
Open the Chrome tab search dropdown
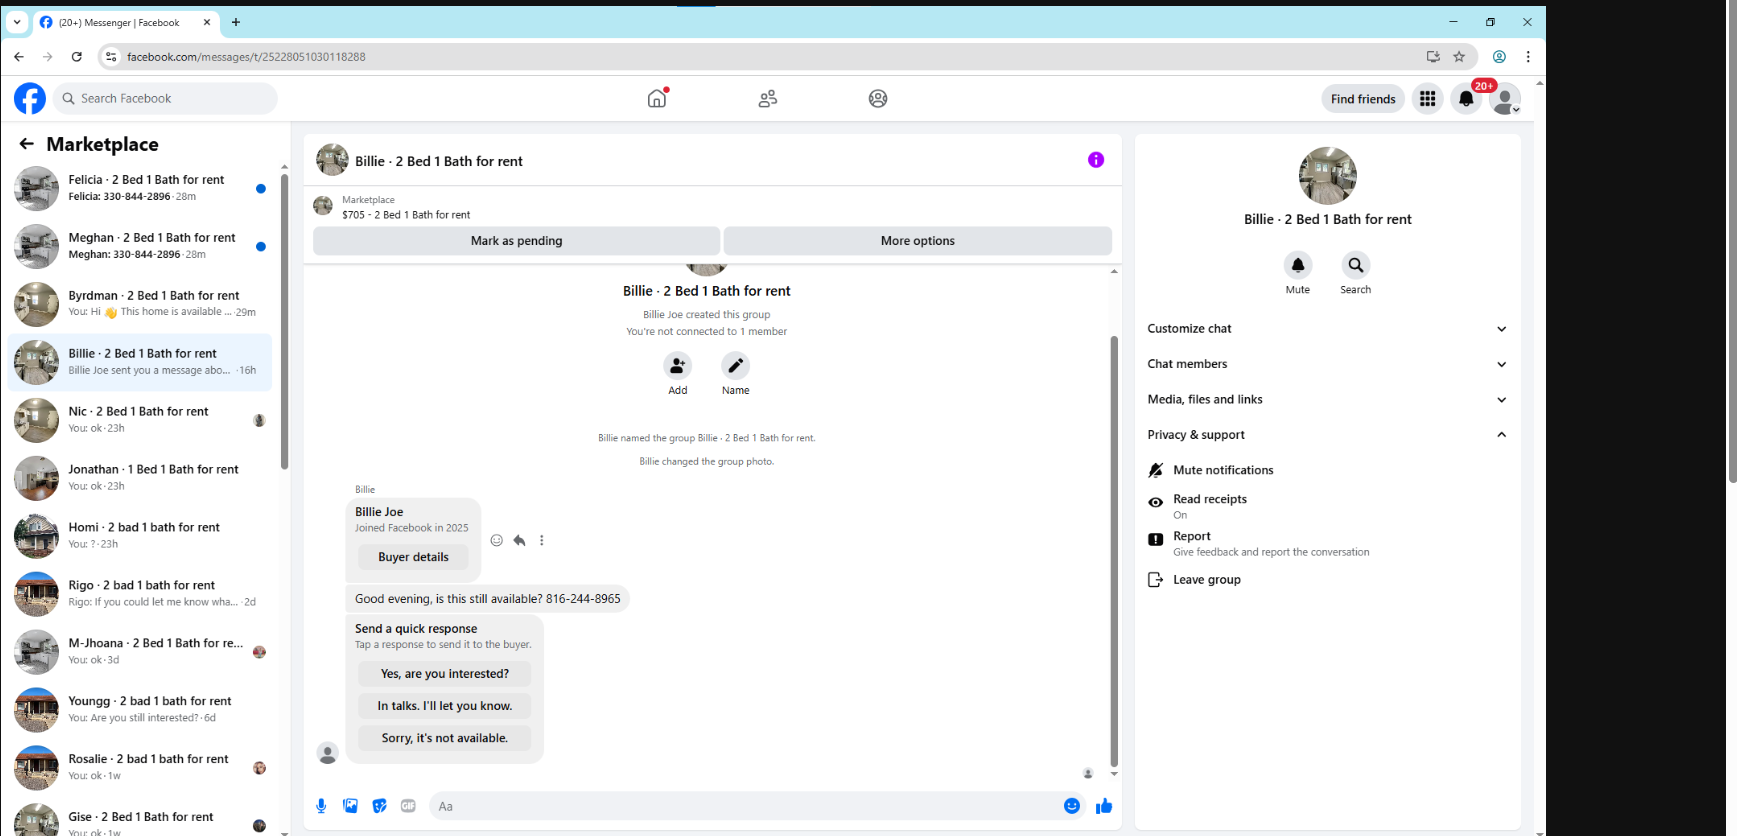pos(17,22)
